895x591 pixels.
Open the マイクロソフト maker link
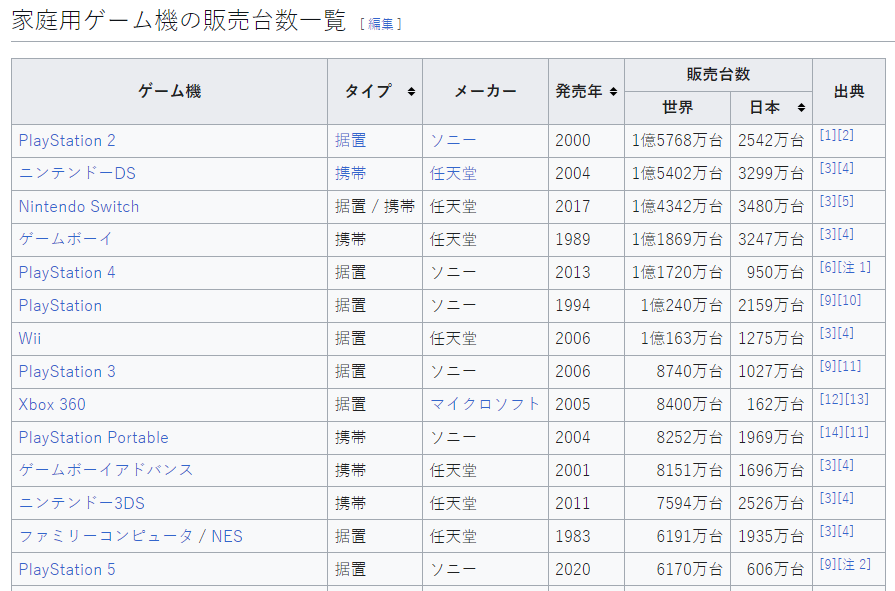(x=485, y=405)
